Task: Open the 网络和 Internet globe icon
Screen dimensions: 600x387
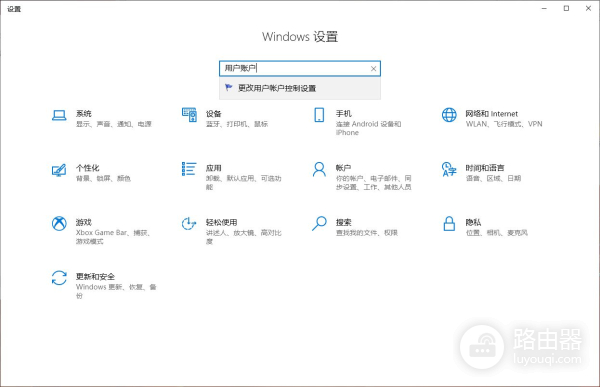Action: click(449, 115)
